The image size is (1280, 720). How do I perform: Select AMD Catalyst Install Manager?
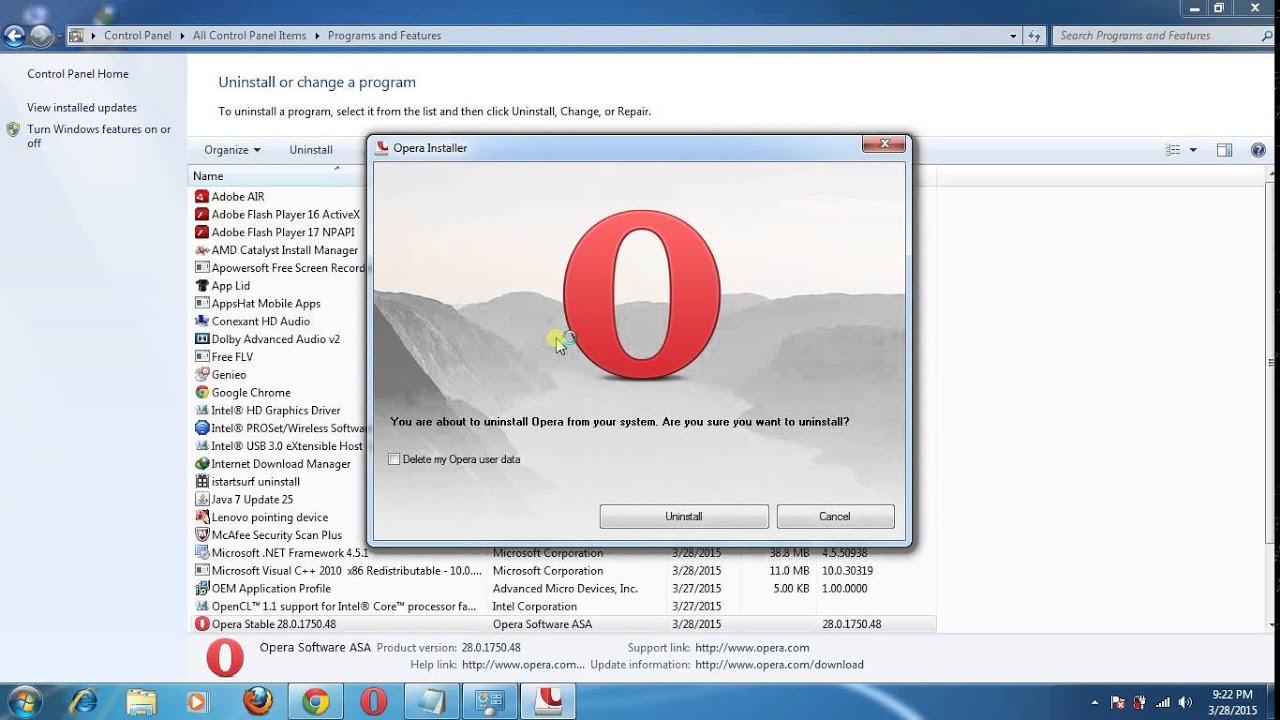285,251
